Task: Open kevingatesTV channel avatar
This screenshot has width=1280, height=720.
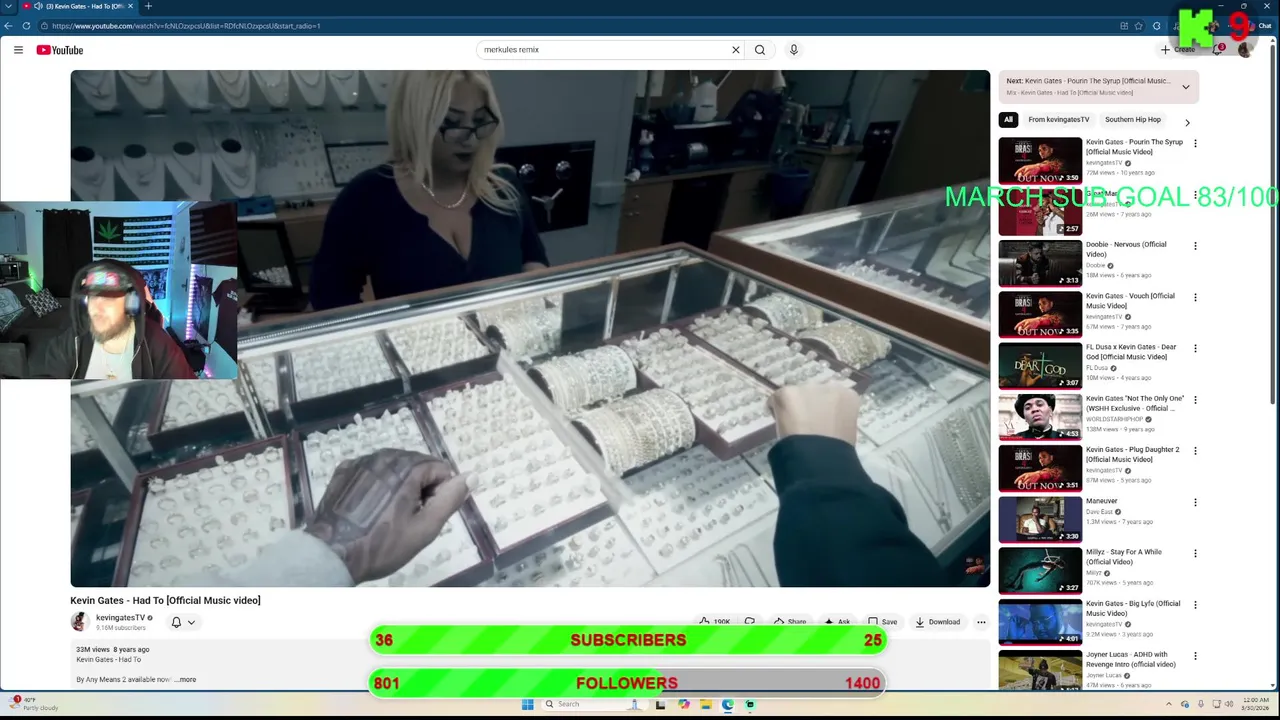Action: (79, 622)
